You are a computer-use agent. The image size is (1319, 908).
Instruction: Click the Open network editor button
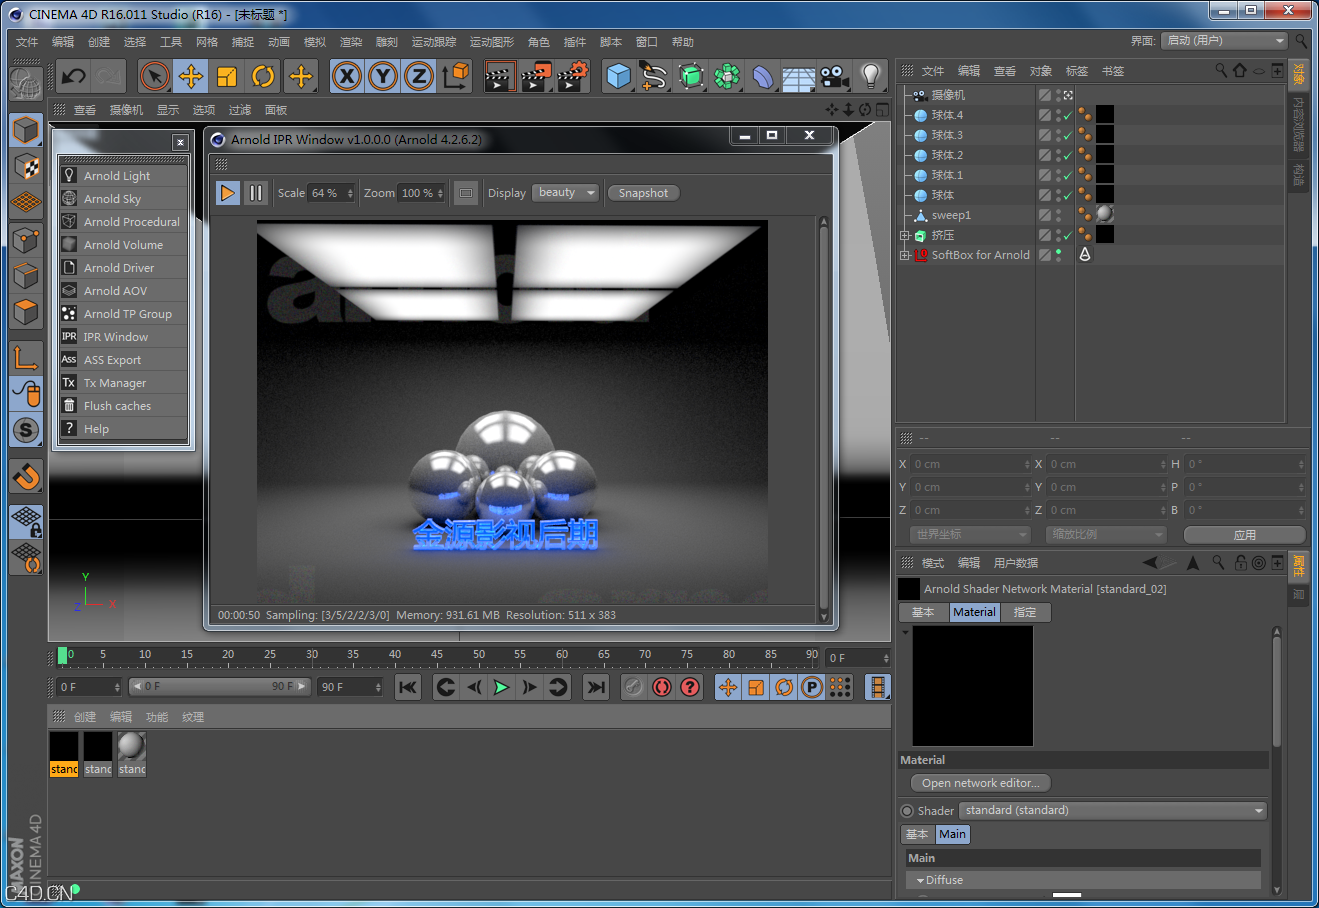pyautogui.click(x=979, y=782)
